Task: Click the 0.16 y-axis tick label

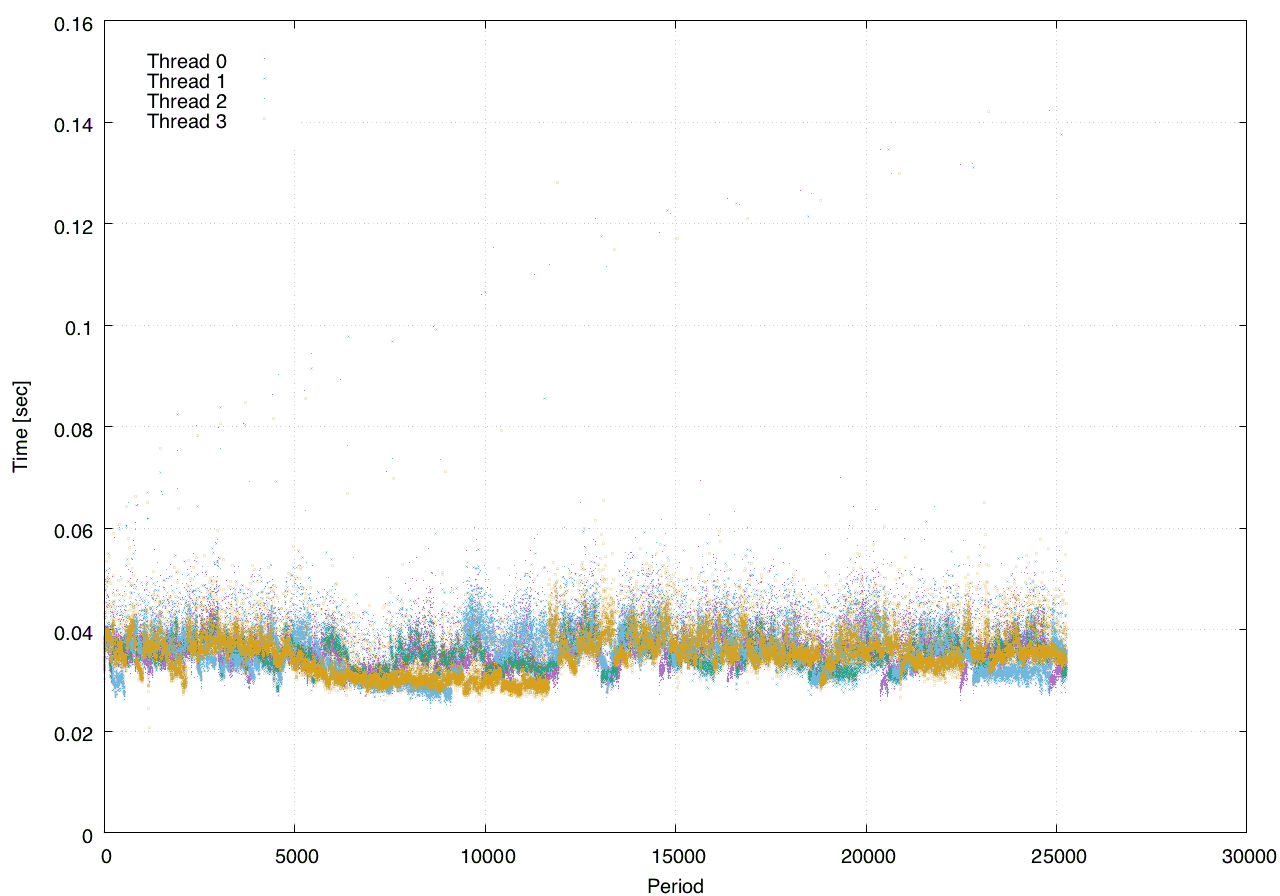Action: tap(73, 22)
